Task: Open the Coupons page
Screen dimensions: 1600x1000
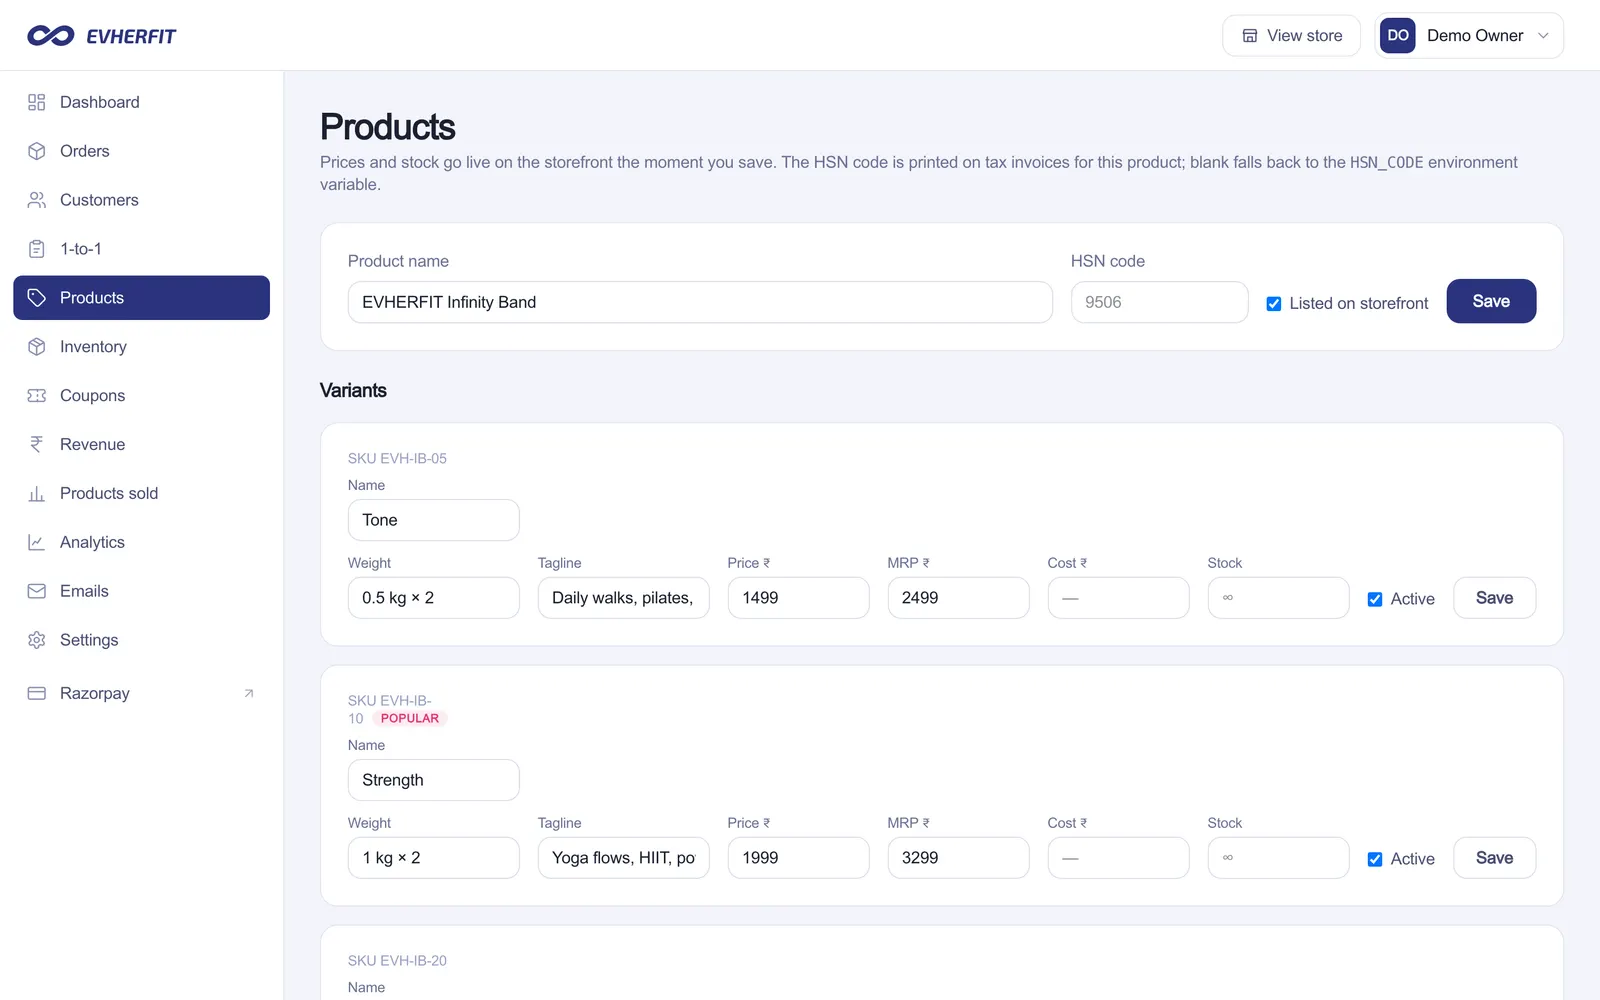Action: point(141,396)
